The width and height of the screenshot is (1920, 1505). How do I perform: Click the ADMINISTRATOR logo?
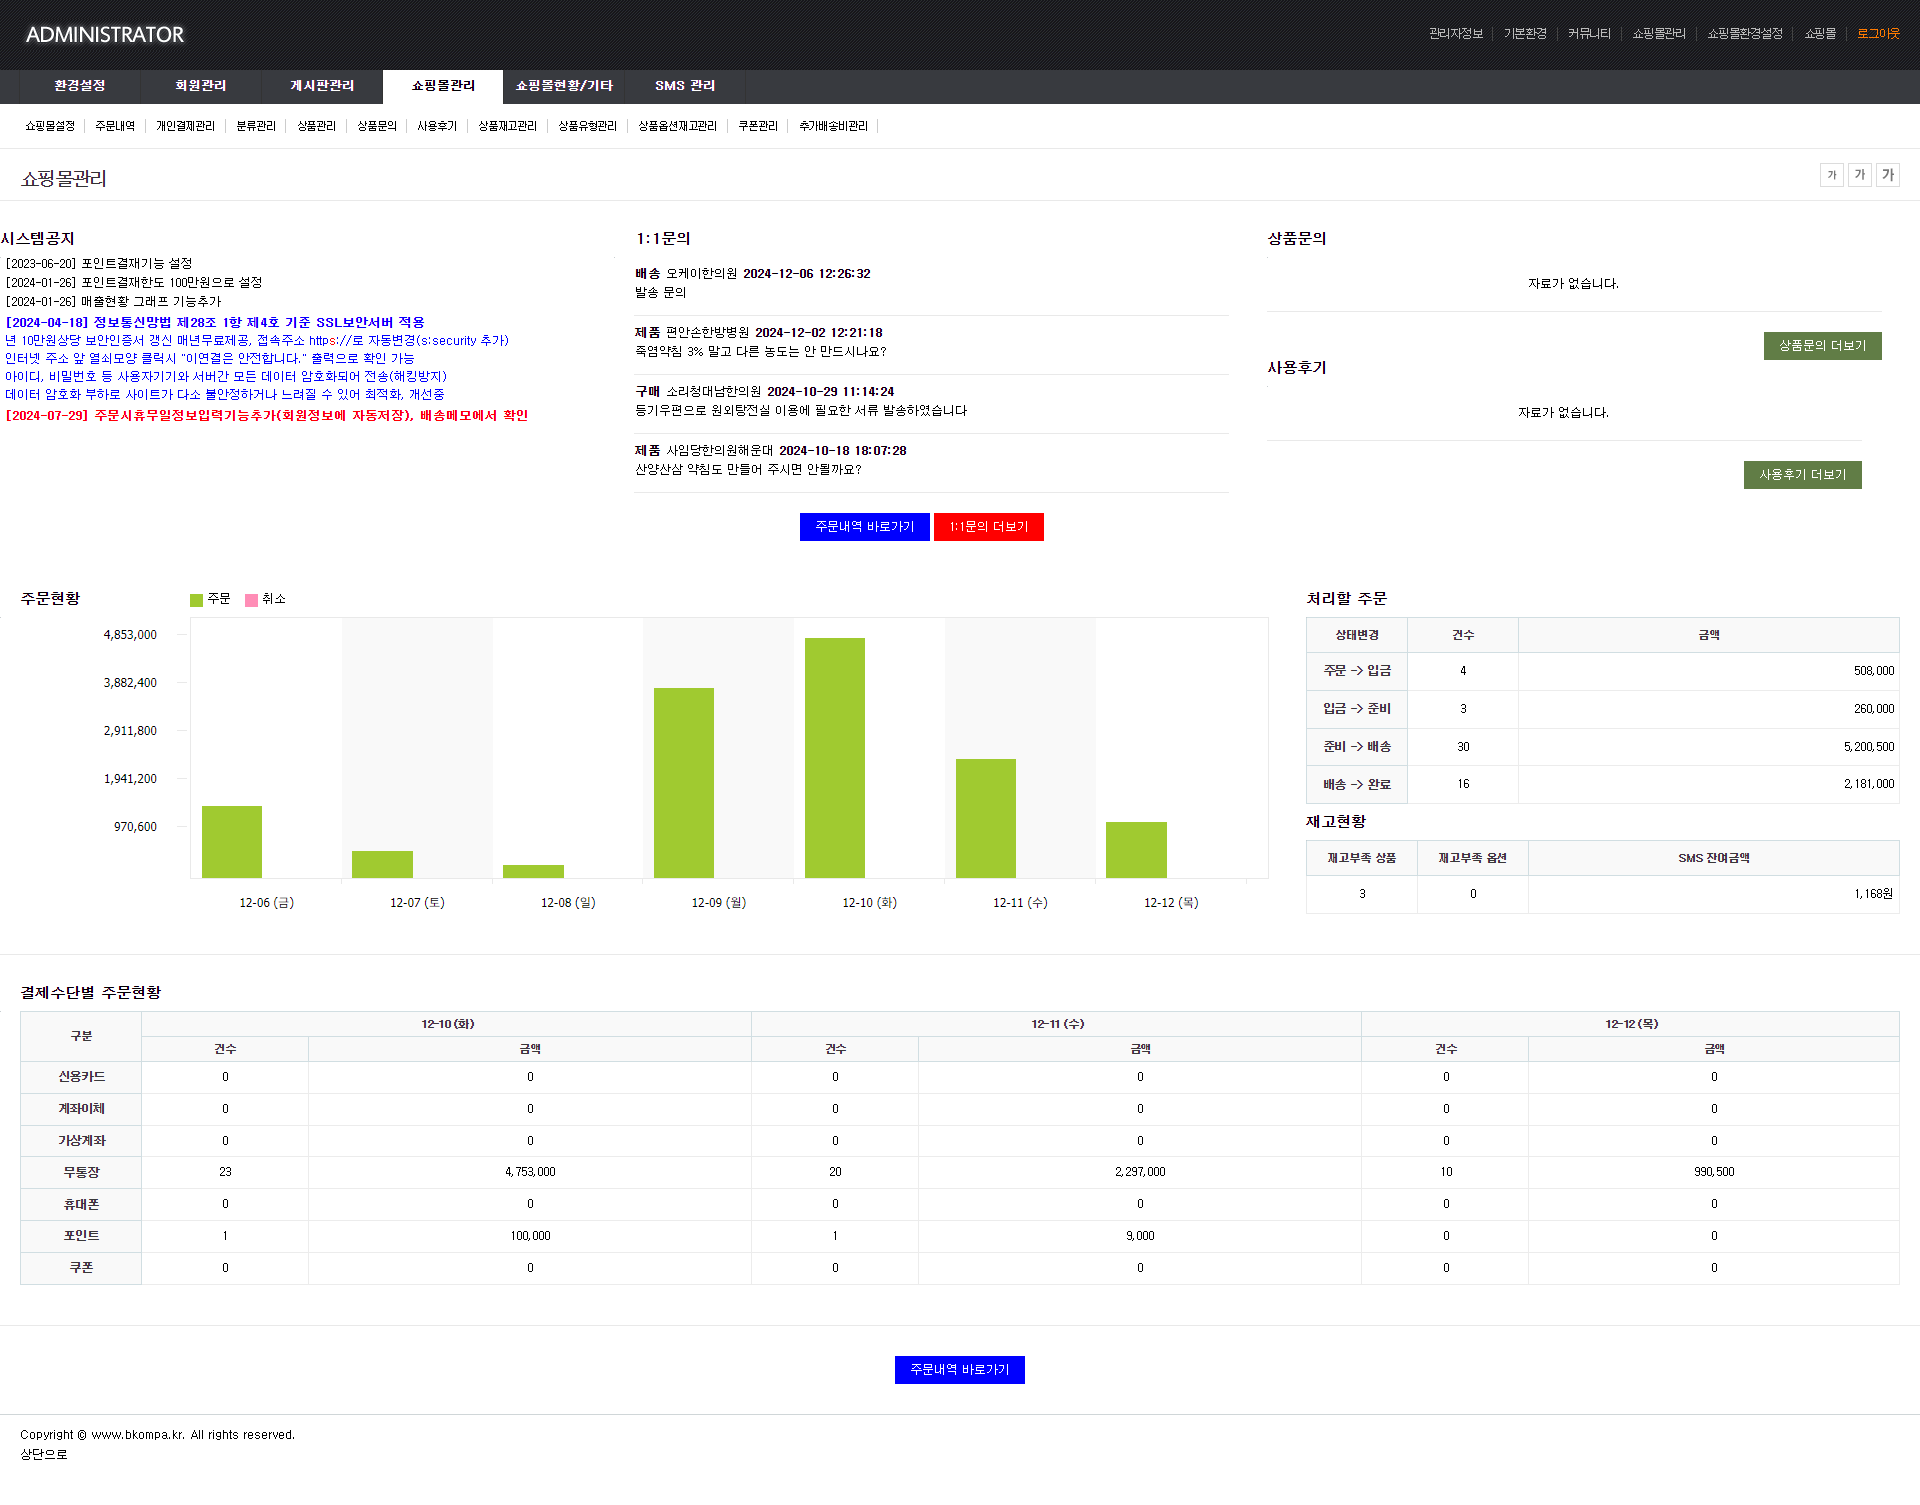pos(105,35)
